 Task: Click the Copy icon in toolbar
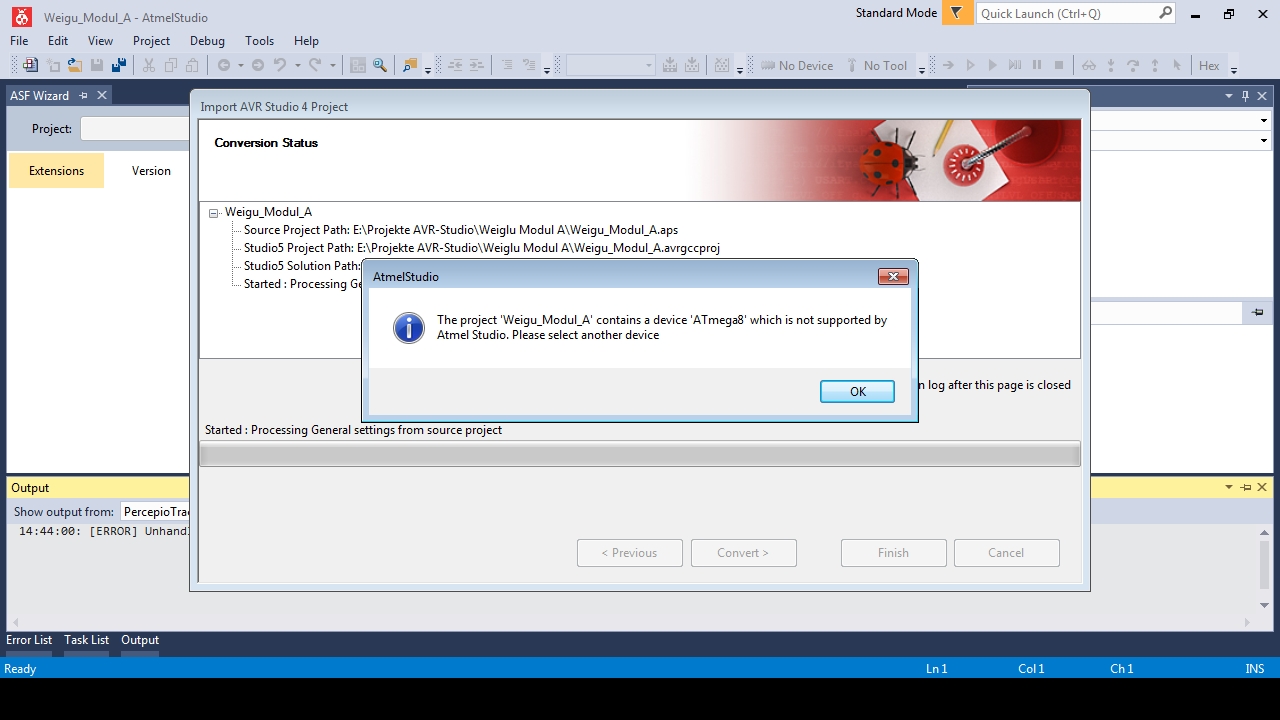point(171,65)
